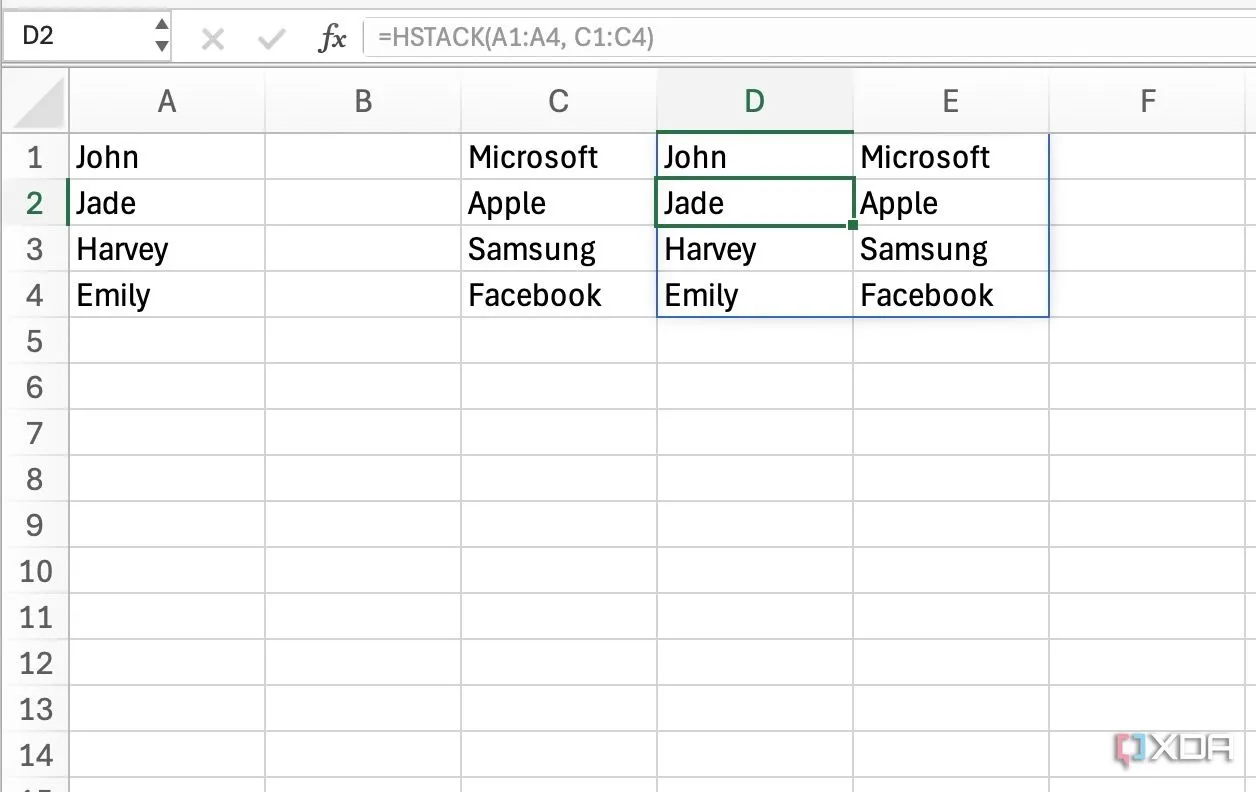Select row 1 header

pos(35,157)
